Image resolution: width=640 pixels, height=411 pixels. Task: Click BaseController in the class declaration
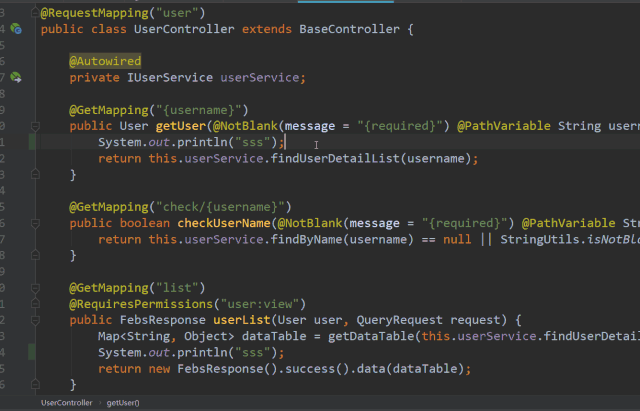pos(349,29)
